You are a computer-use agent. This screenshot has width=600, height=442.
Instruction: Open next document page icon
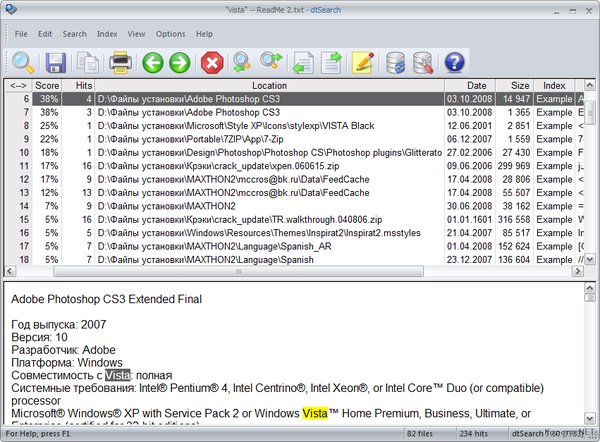tap(331, 63)
